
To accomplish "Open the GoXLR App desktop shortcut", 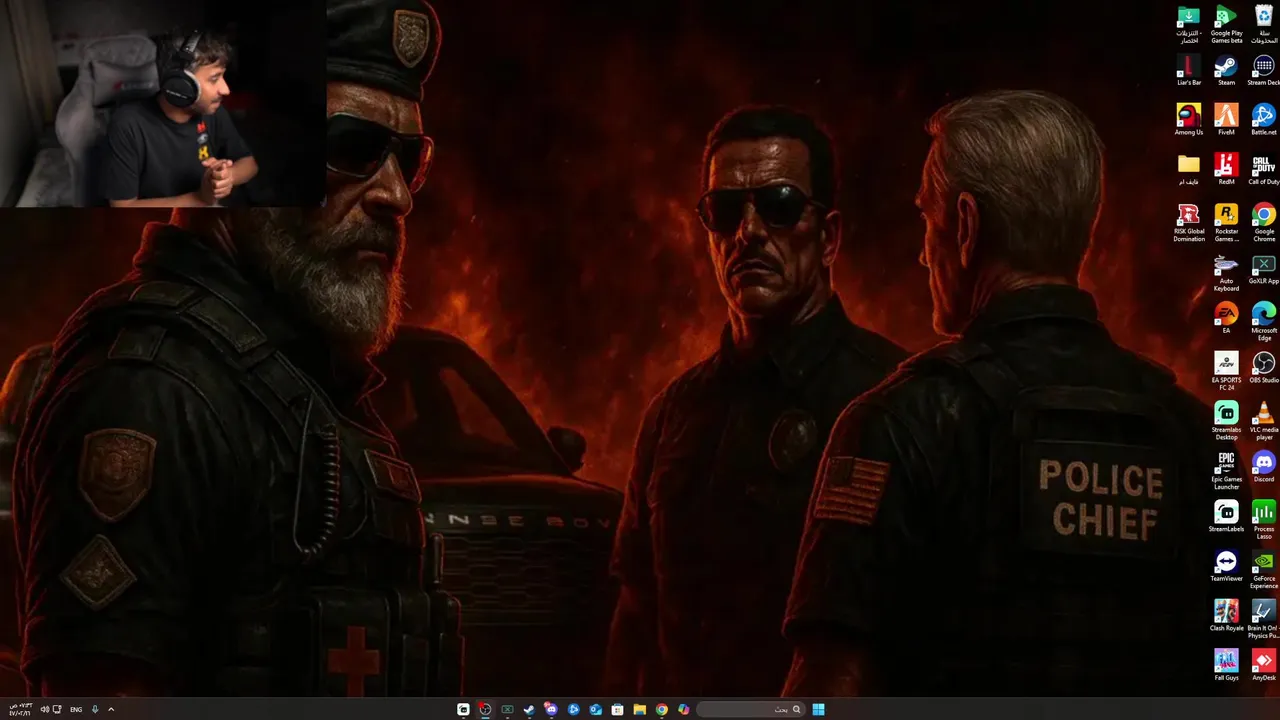I will (x=1264, y=268).
